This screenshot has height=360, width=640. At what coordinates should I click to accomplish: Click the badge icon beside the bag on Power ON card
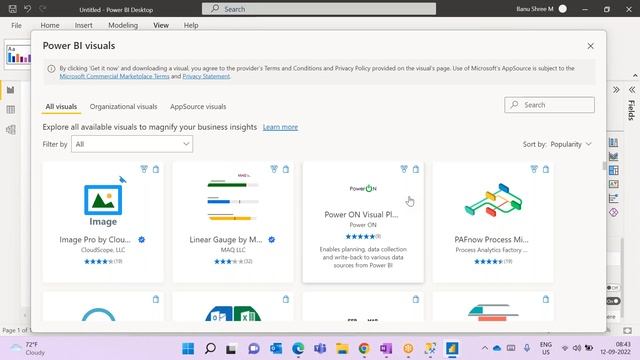coord(404,169)
